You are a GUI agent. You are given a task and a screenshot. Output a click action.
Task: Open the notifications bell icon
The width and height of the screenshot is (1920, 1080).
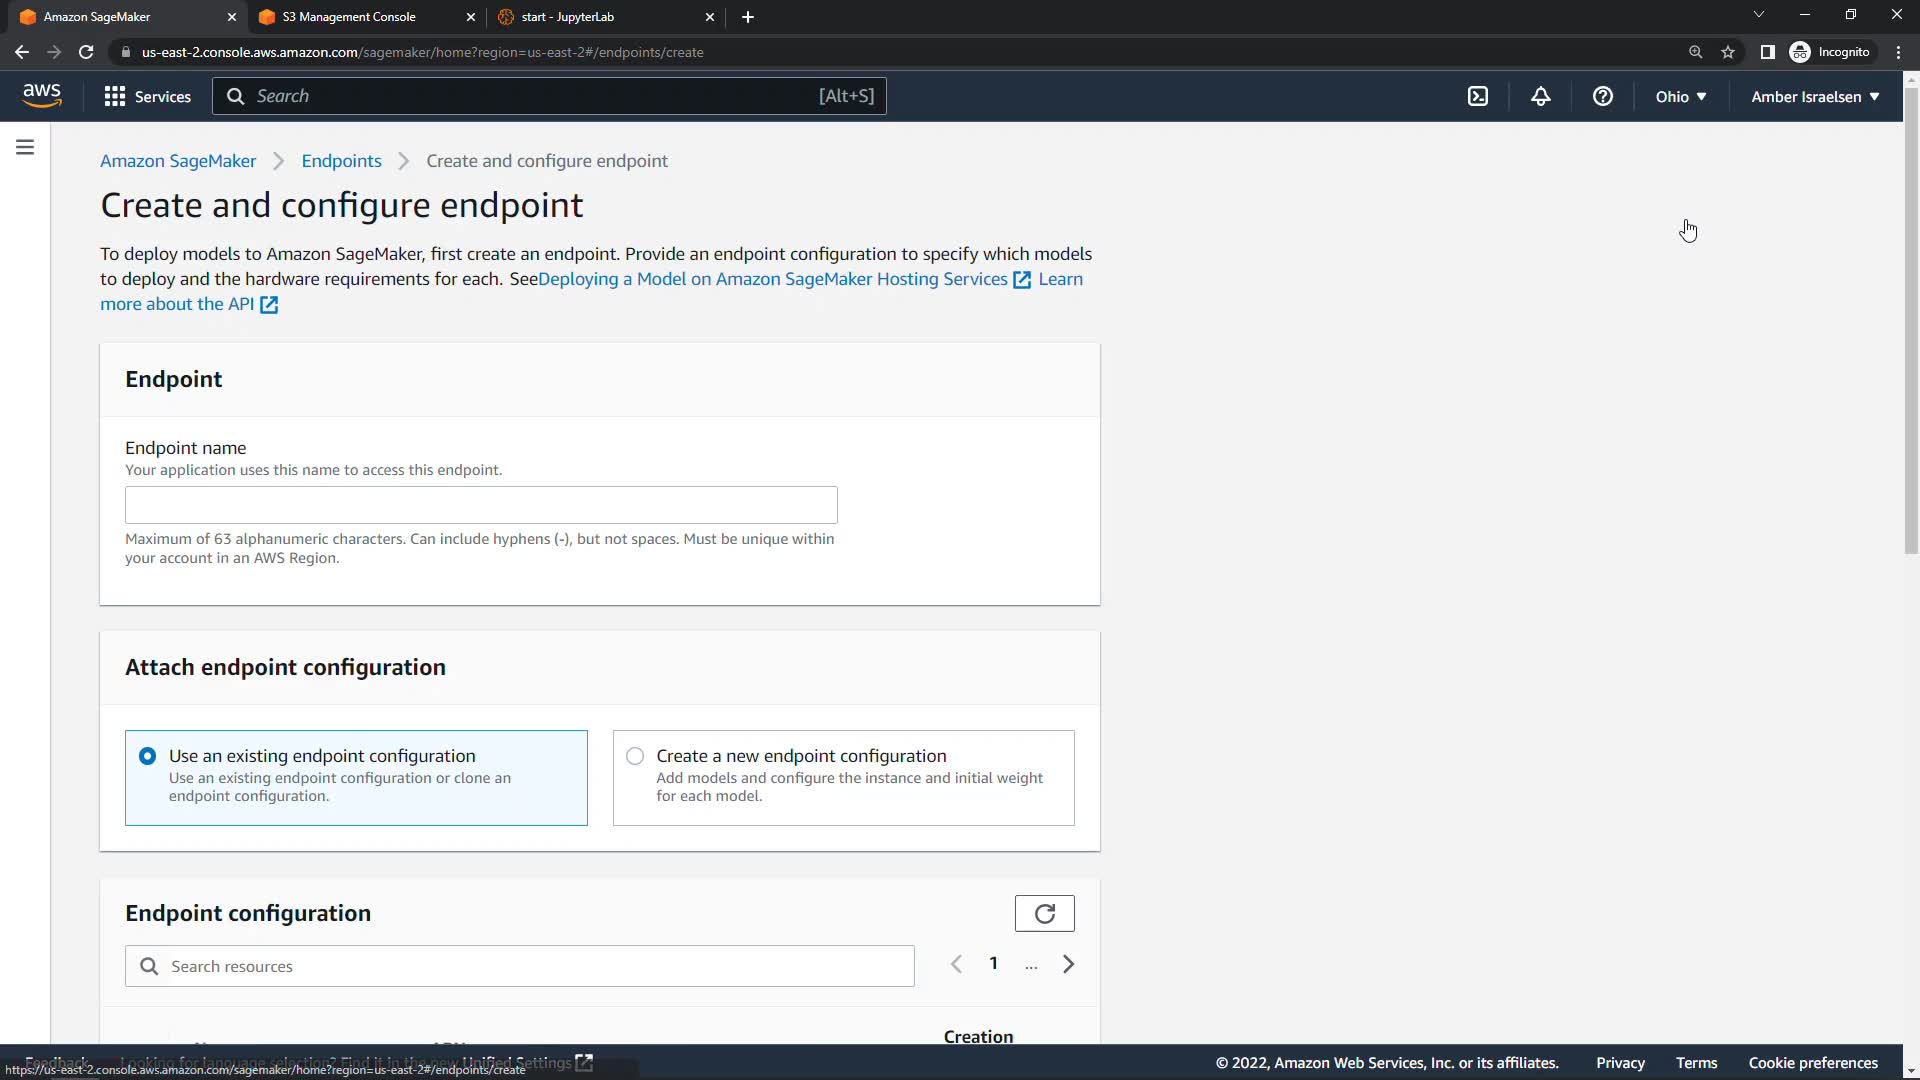(x=1541, y=96)
